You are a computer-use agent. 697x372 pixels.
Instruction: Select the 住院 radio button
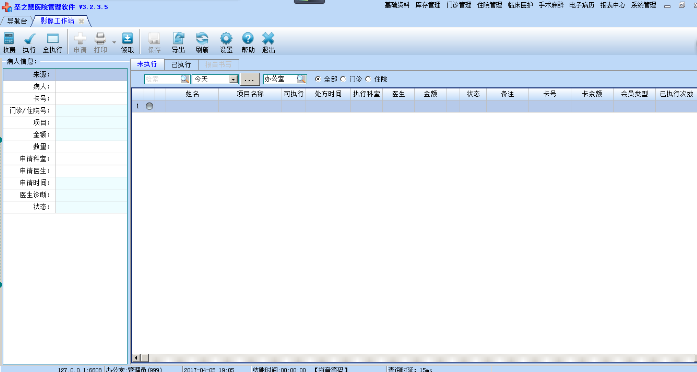pyautogui.click(x=368, y=79)
